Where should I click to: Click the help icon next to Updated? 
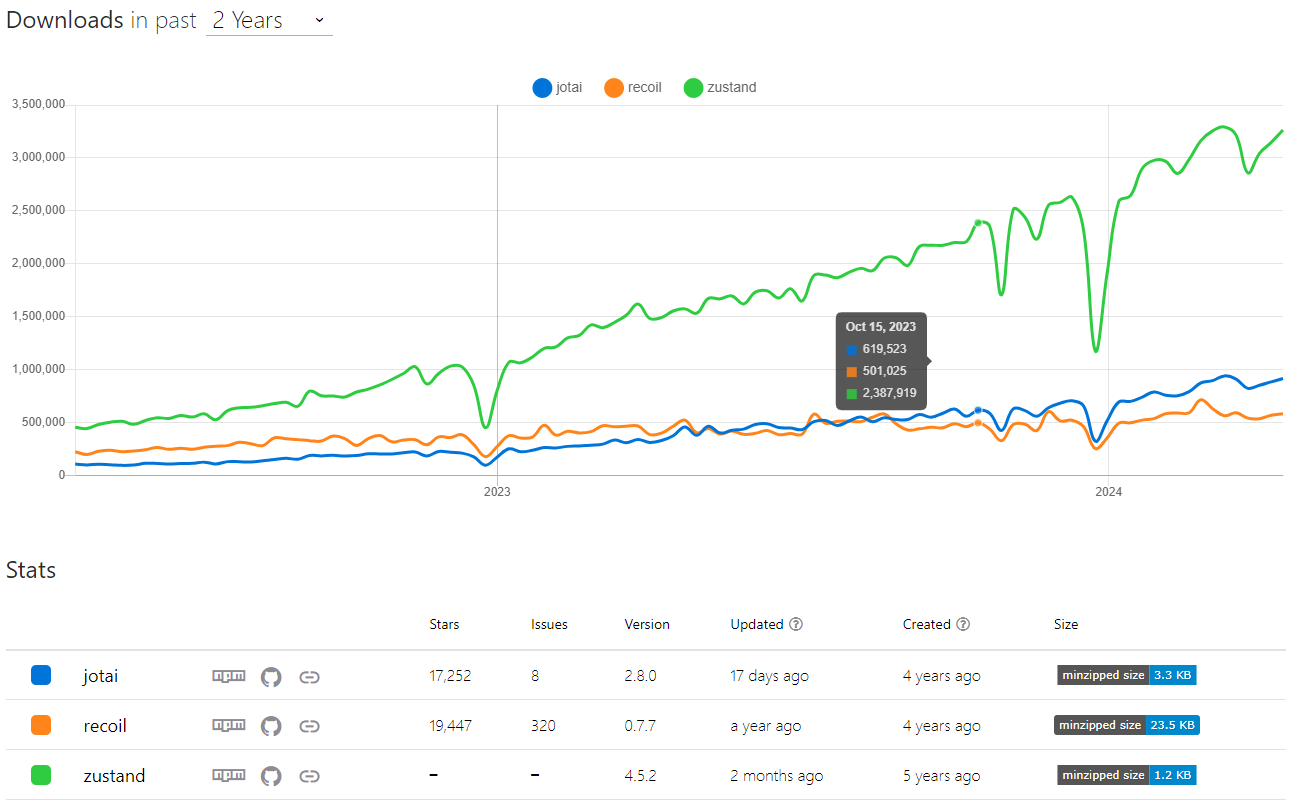point(796,624)
